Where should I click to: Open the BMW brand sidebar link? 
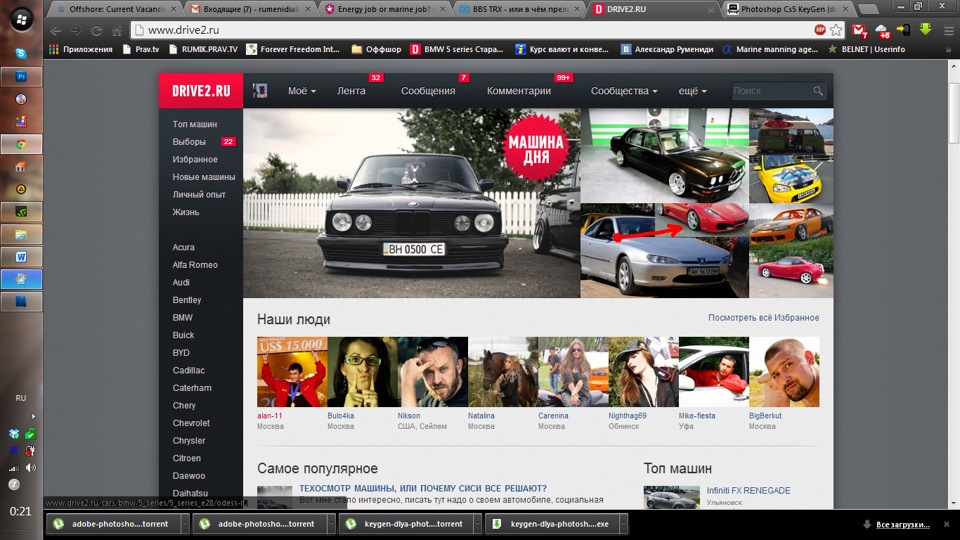point(182,317)
